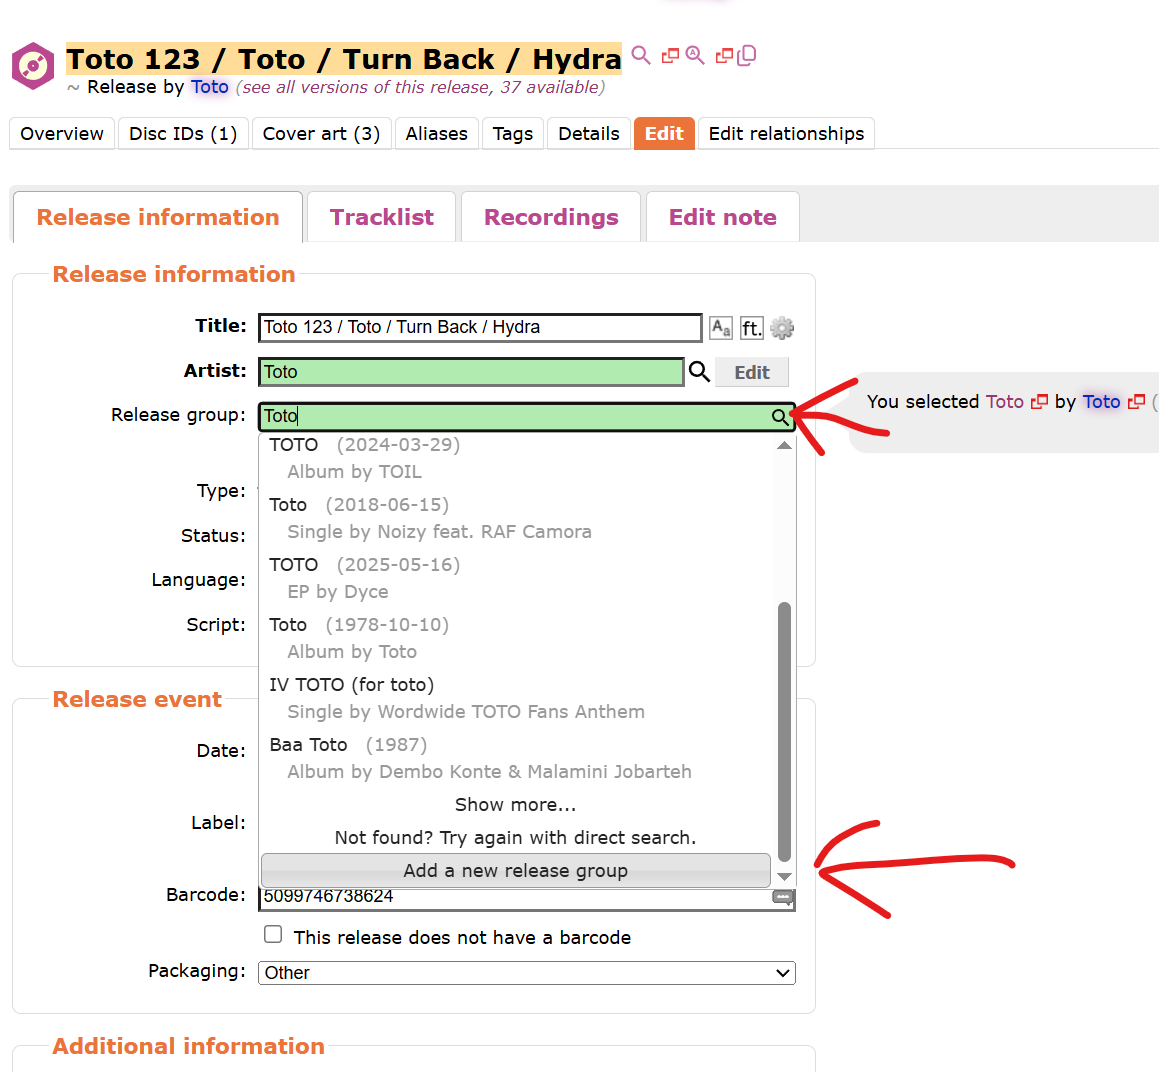Click the ft. guess feat artists icon
Viewport: 1159px width, 1072px height.
tap(751, 328)
